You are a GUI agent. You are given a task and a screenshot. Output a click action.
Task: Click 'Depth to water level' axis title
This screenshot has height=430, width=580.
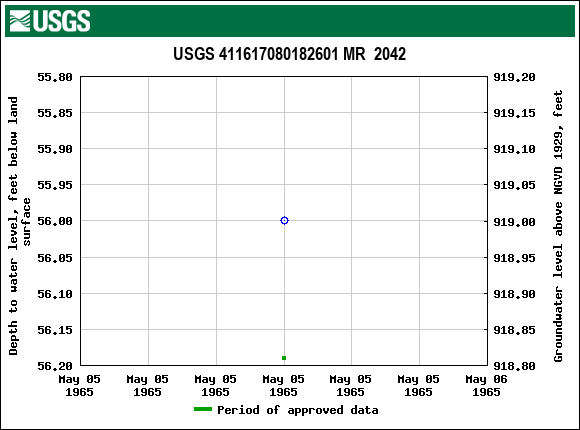point(19,226)
